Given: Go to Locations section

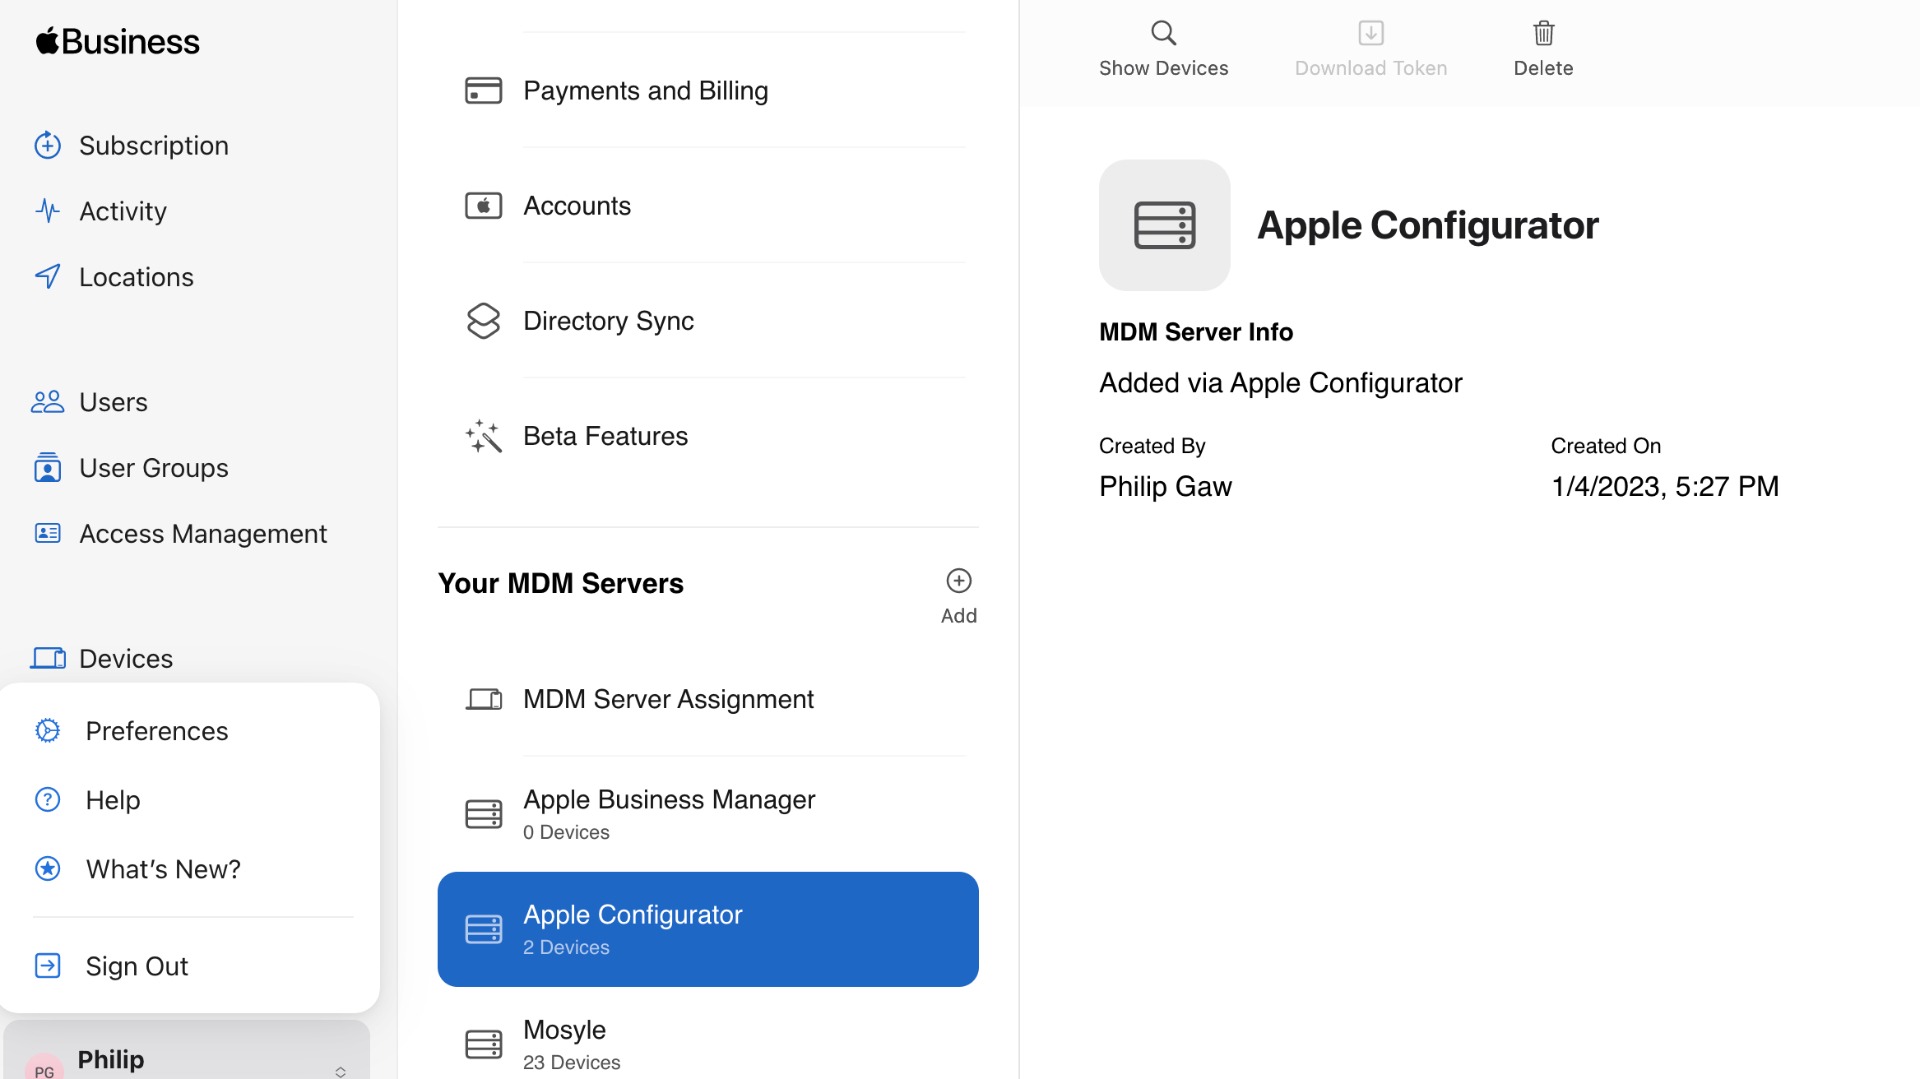Looking at the screenshot, I should tap(136, 277).
